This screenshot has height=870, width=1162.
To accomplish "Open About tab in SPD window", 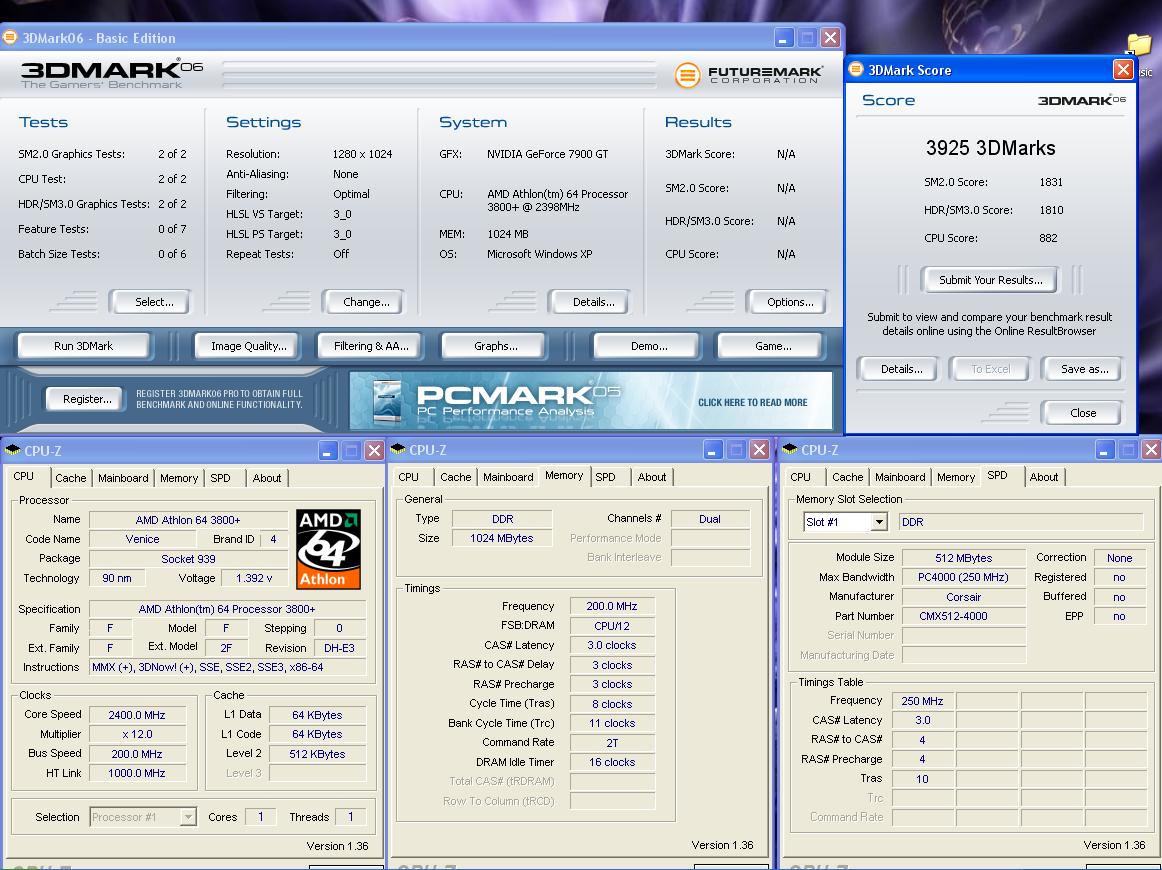I will 1044,477.
